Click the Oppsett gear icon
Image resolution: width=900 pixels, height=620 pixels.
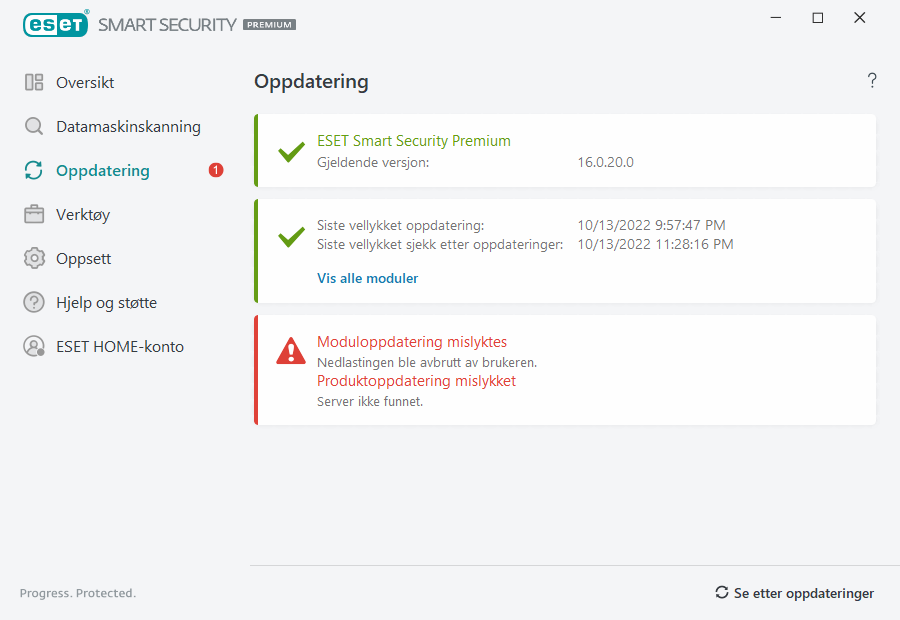coord(34,259)
